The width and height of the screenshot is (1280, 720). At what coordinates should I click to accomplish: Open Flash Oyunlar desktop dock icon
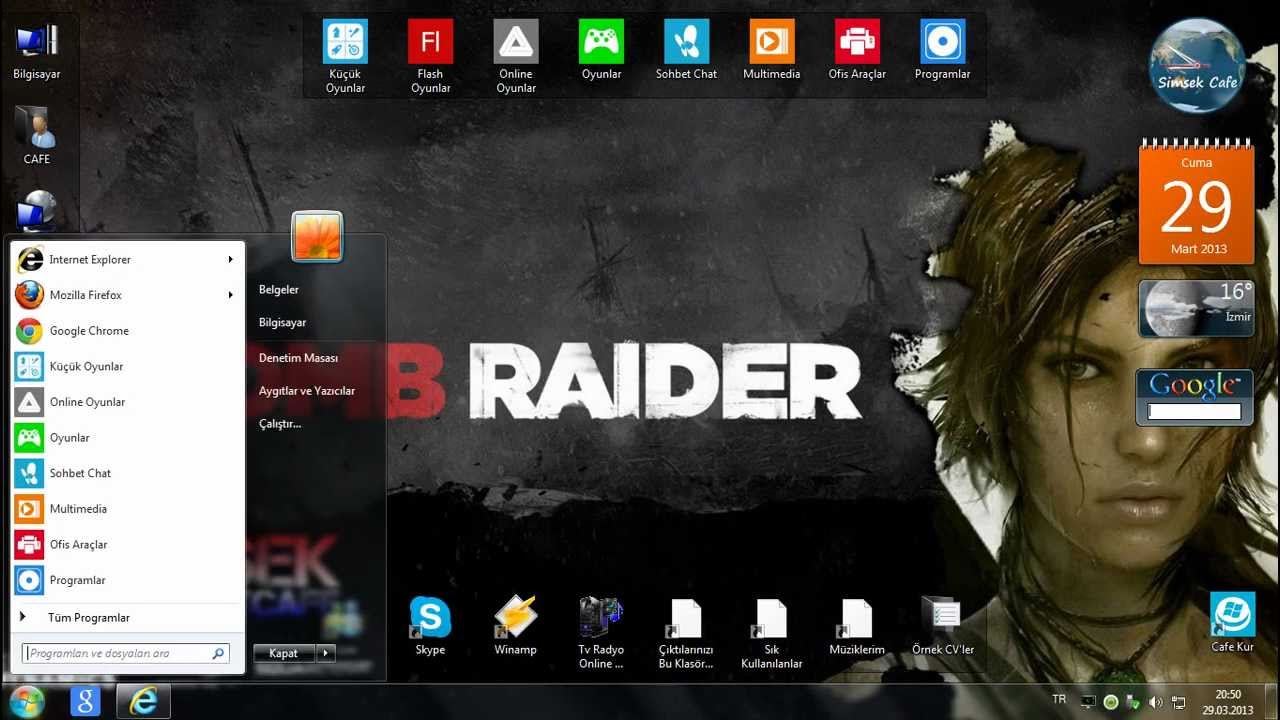[431, 56]
